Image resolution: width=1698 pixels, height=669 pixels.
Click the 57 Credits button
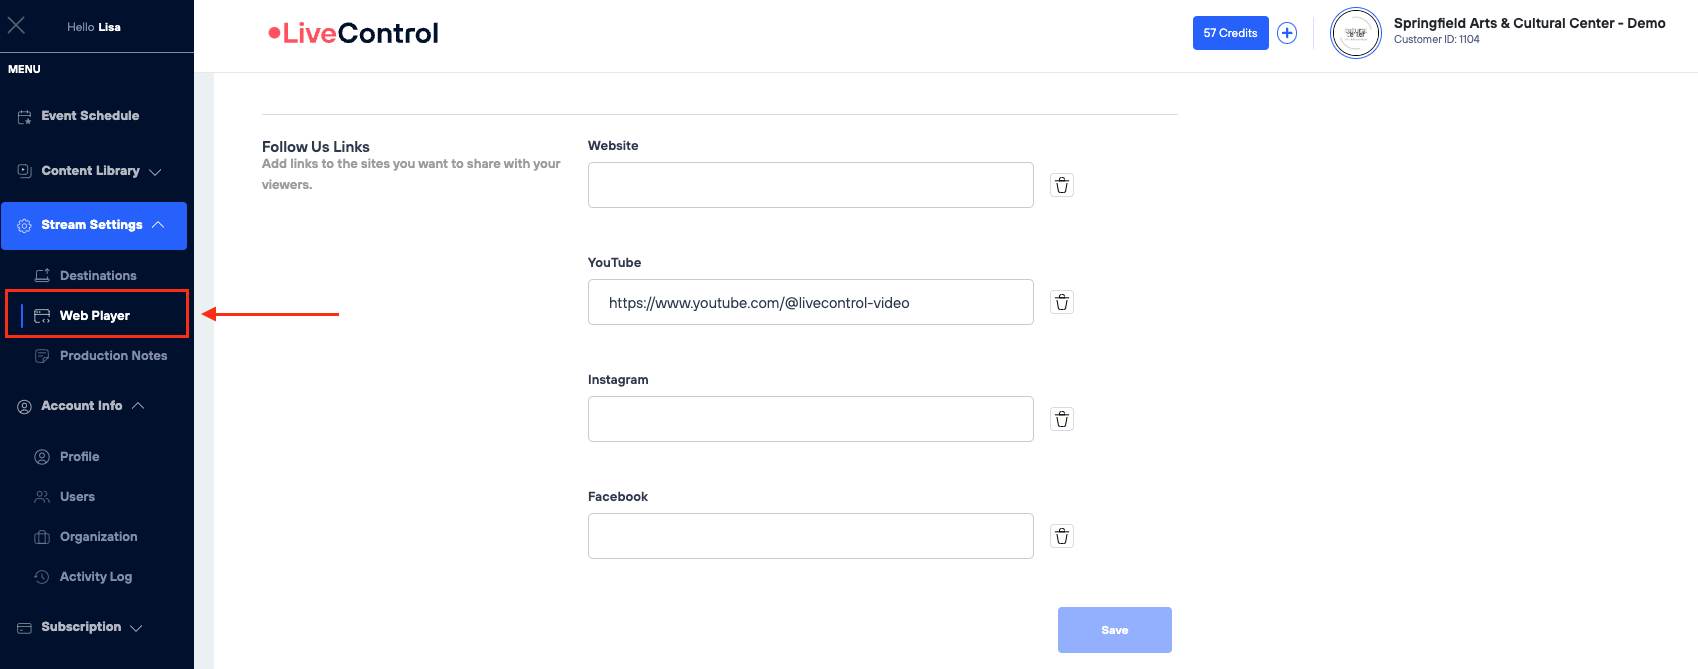coord(1230,33)
